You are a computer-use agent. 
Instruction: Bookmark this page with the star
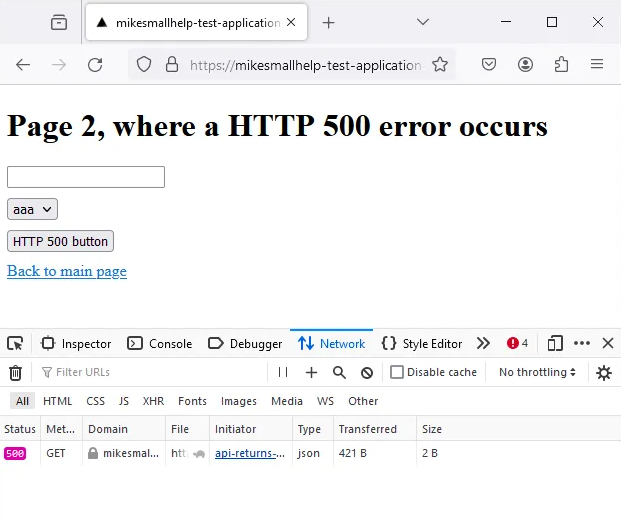[440, 64]
